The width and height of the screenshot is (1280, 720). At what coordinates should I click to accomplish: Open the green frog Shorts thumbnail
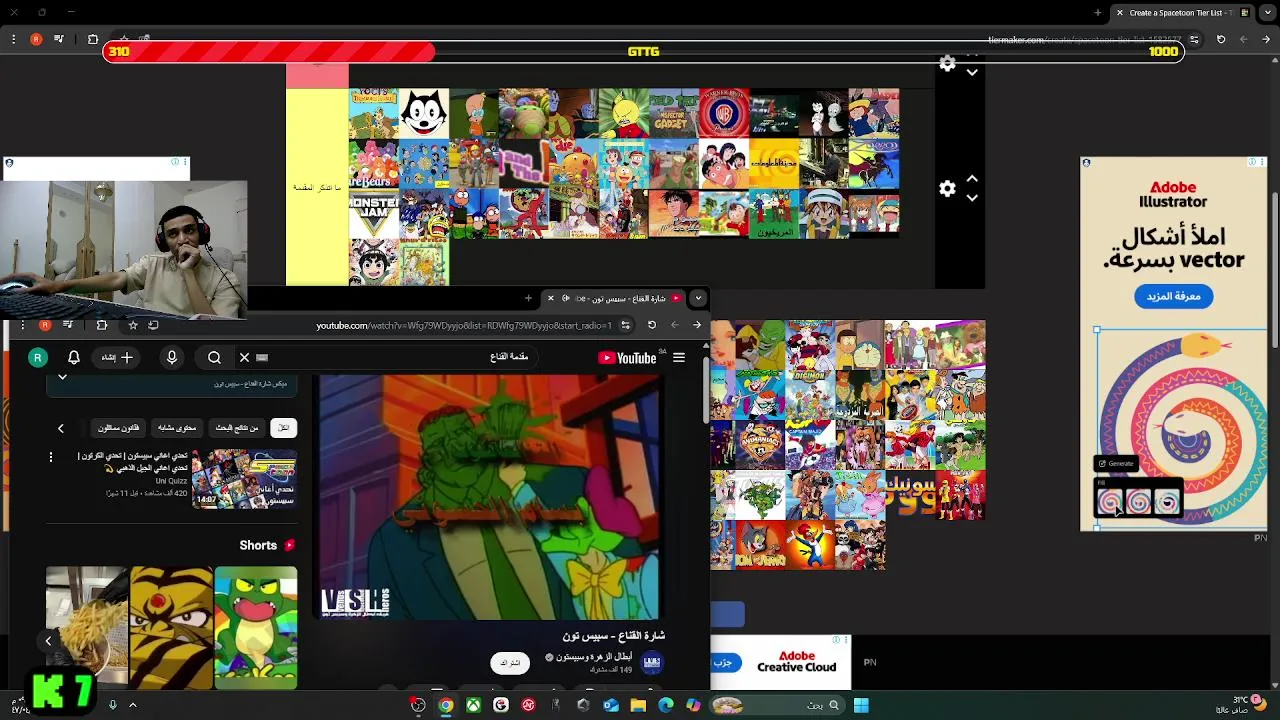256,628
